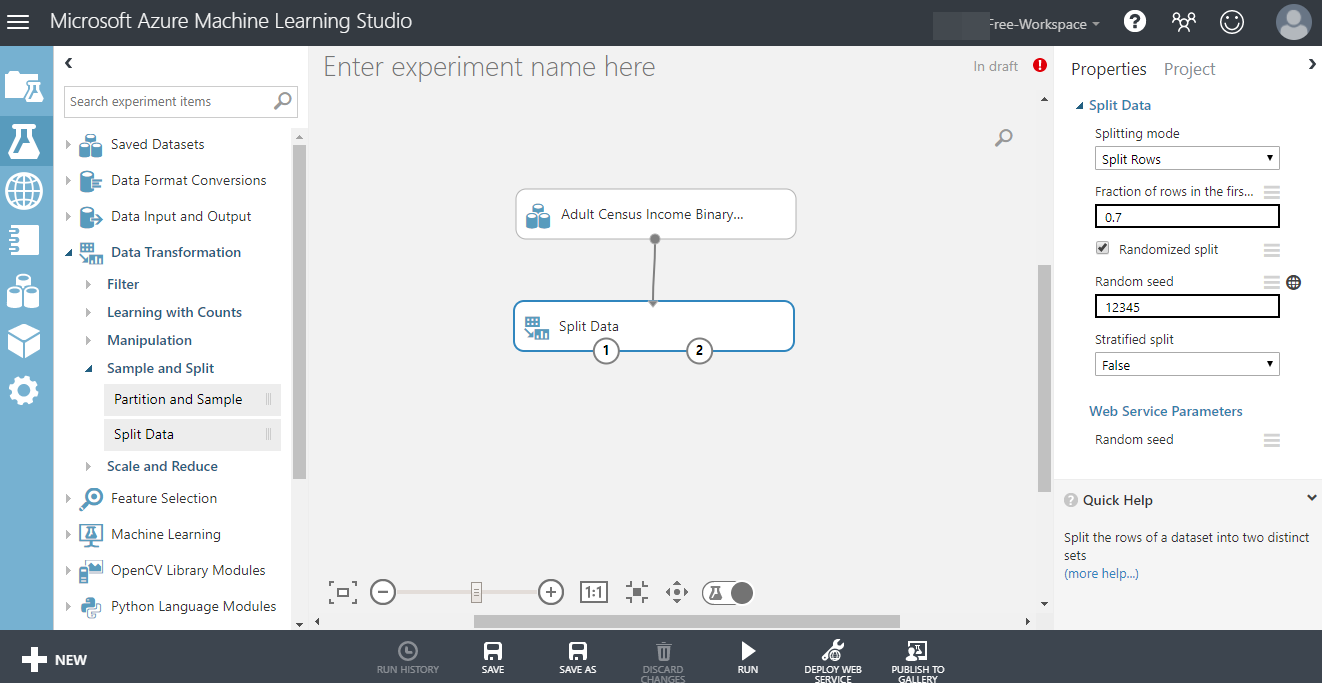Expand the Data Format Conversions category
Viewport: 1322px width, 683px height.
click(69, 180)
